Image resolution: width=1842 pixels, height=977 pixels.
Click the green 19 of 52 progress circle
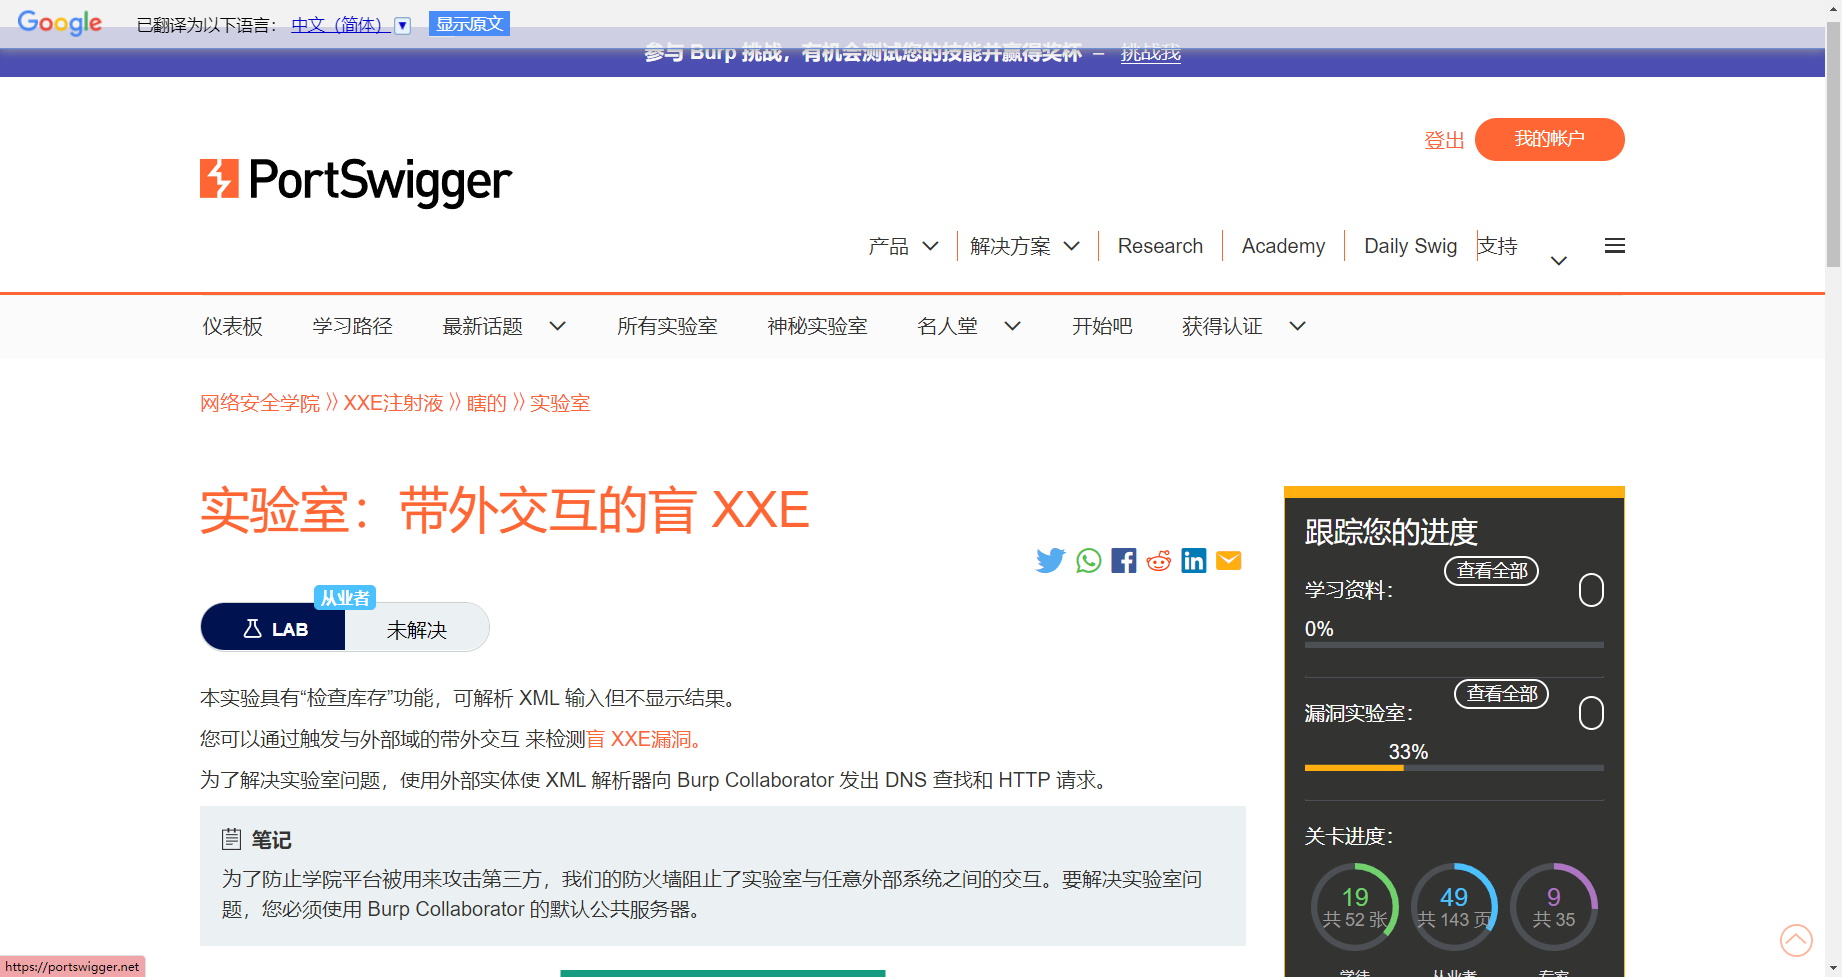[1355, 906]
